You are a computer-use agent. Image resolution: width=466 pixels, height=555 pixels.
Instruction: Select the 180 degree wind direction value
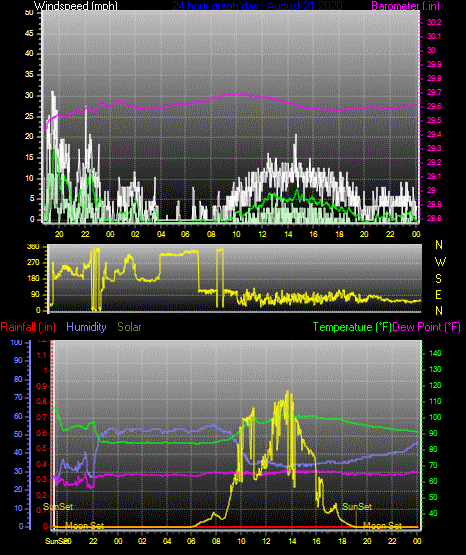(33, 279)
